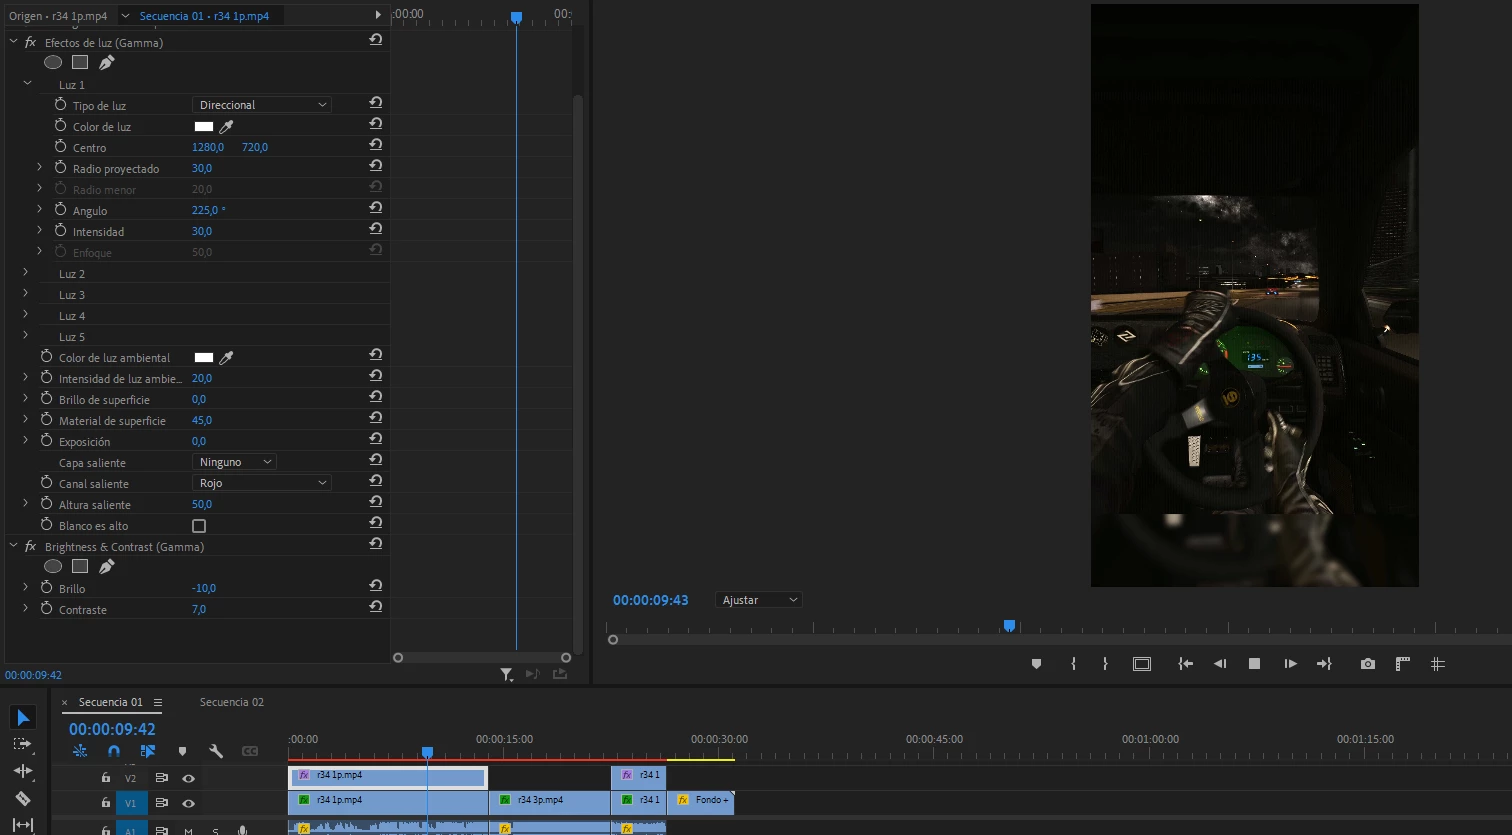This screenshot has width=1512, height=835.
Task: Open Color de luz ambiental swatch
Action: pos(203,358)
